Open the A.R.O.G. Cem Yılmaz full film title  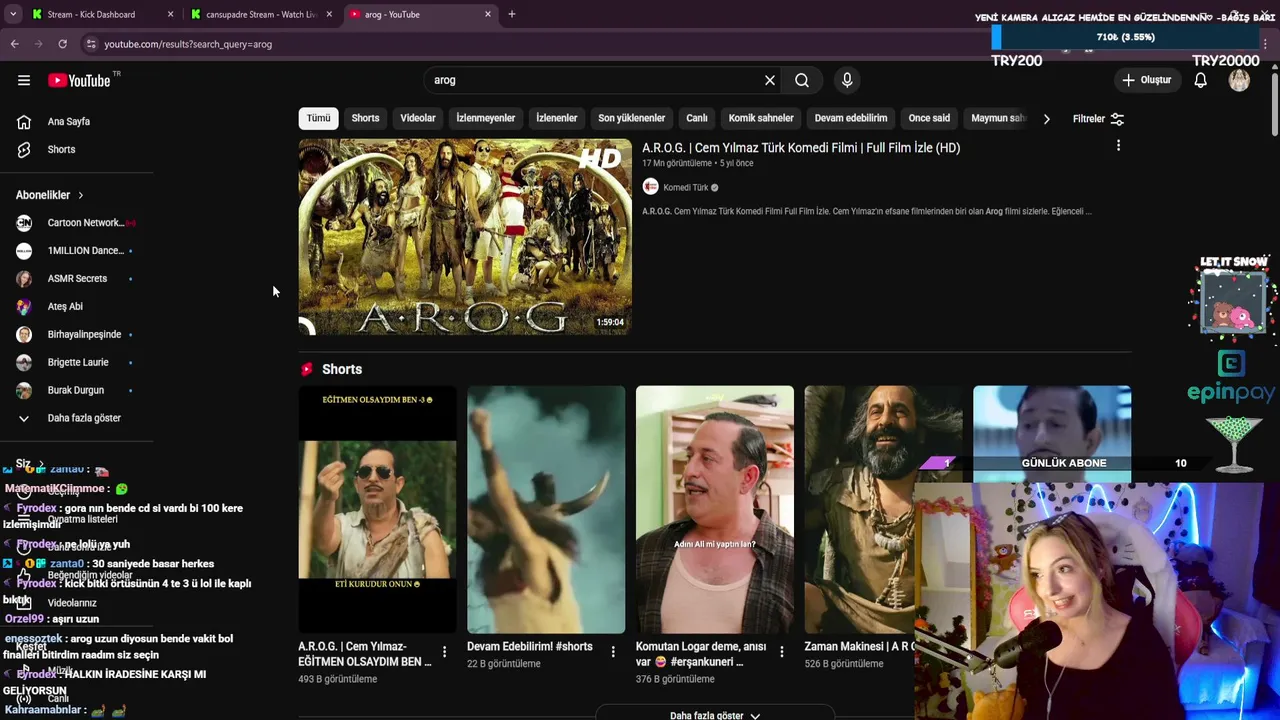801,148
